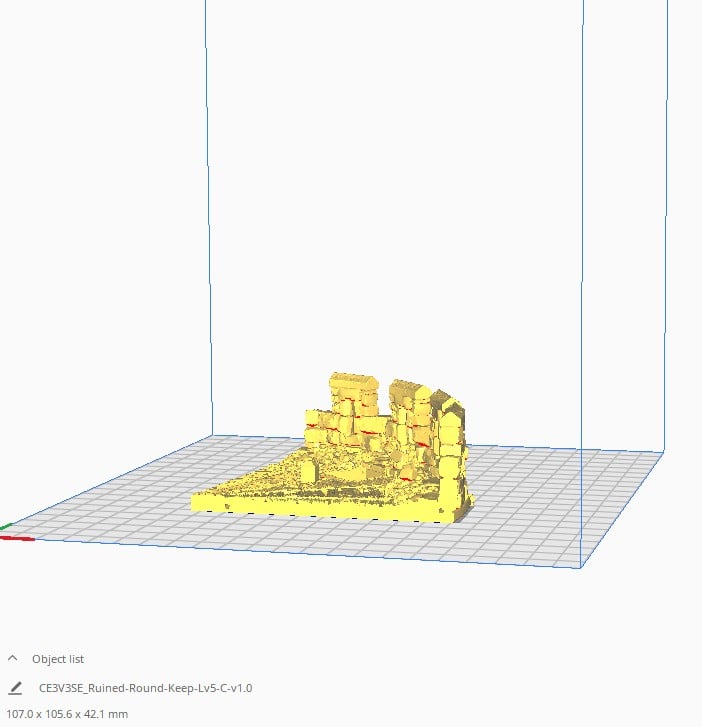
Task: Click the red X axis line indicator
Action: point(18,538)
